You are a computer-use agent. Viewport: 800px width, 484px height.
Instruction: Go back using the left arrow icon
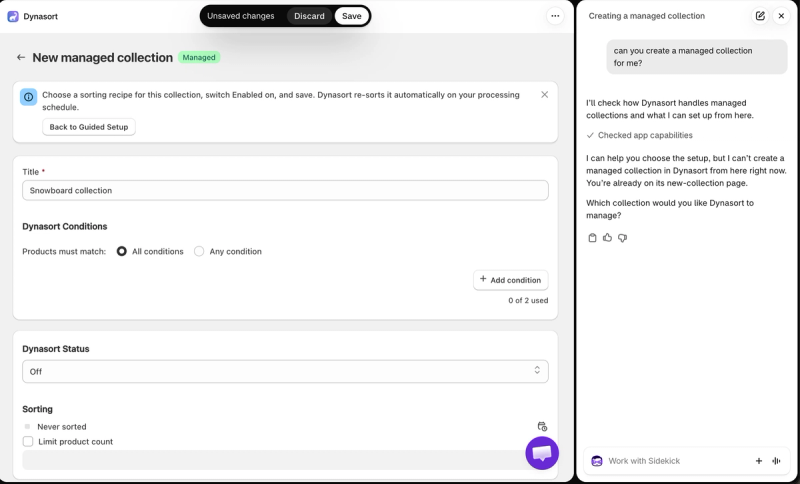tap(21, 58)
